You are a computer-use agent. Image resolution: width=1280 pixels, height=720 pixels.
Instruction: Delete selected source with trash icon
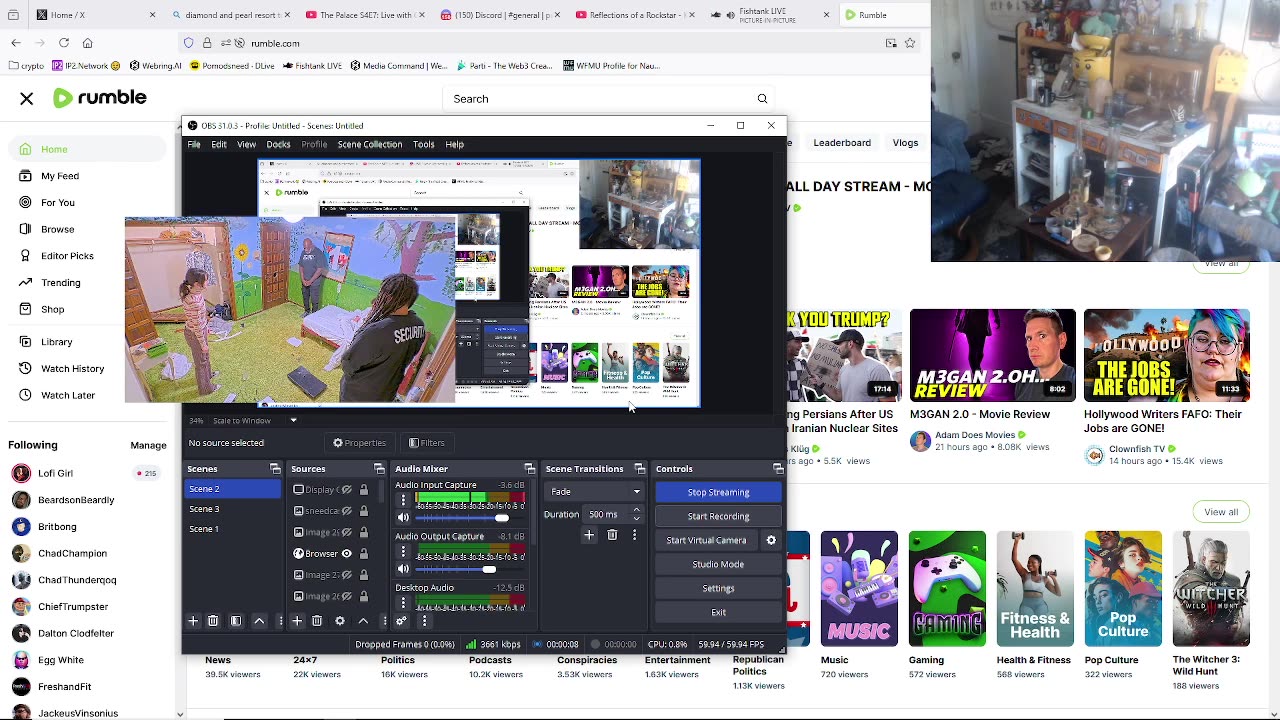pos(317,621)
